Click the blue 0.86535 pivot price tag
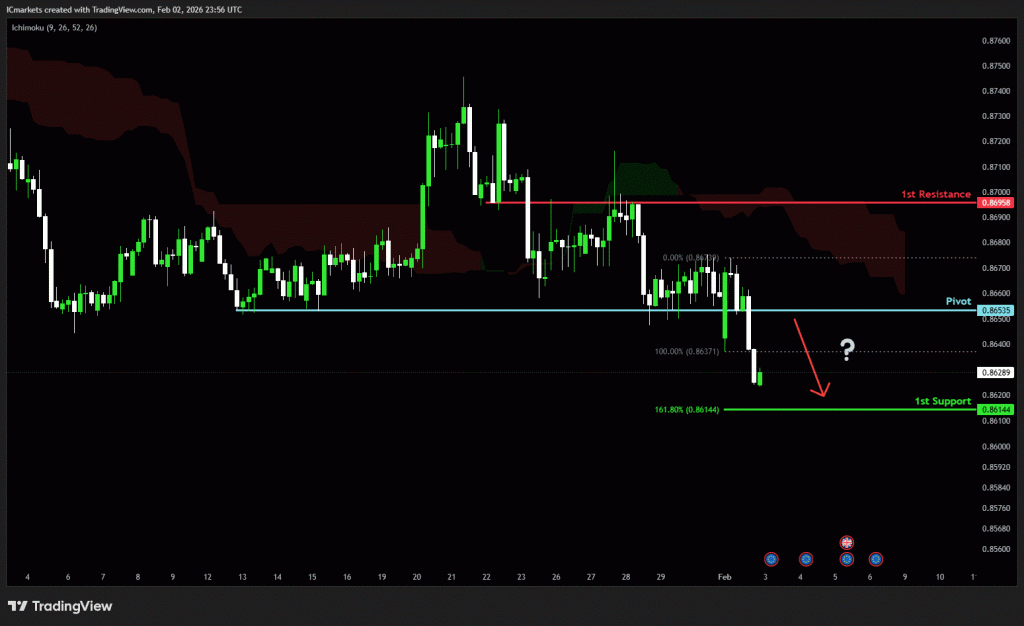Viewport: 1024px width, 626px height. [x=996, y=311]
